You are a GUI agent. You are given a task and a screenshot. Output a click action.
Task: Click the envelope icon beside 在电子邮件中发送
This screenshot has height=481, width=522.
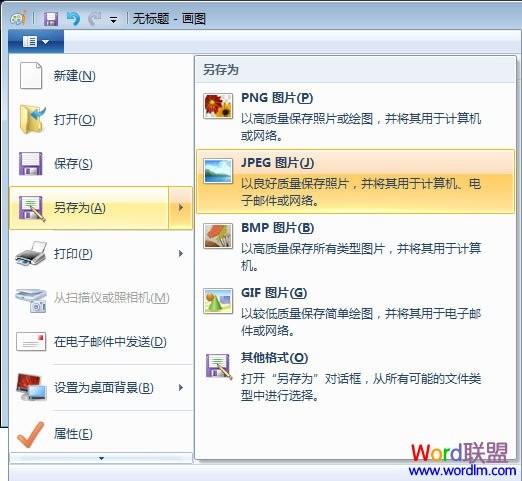pyautogui.click(x=31, y=342)
